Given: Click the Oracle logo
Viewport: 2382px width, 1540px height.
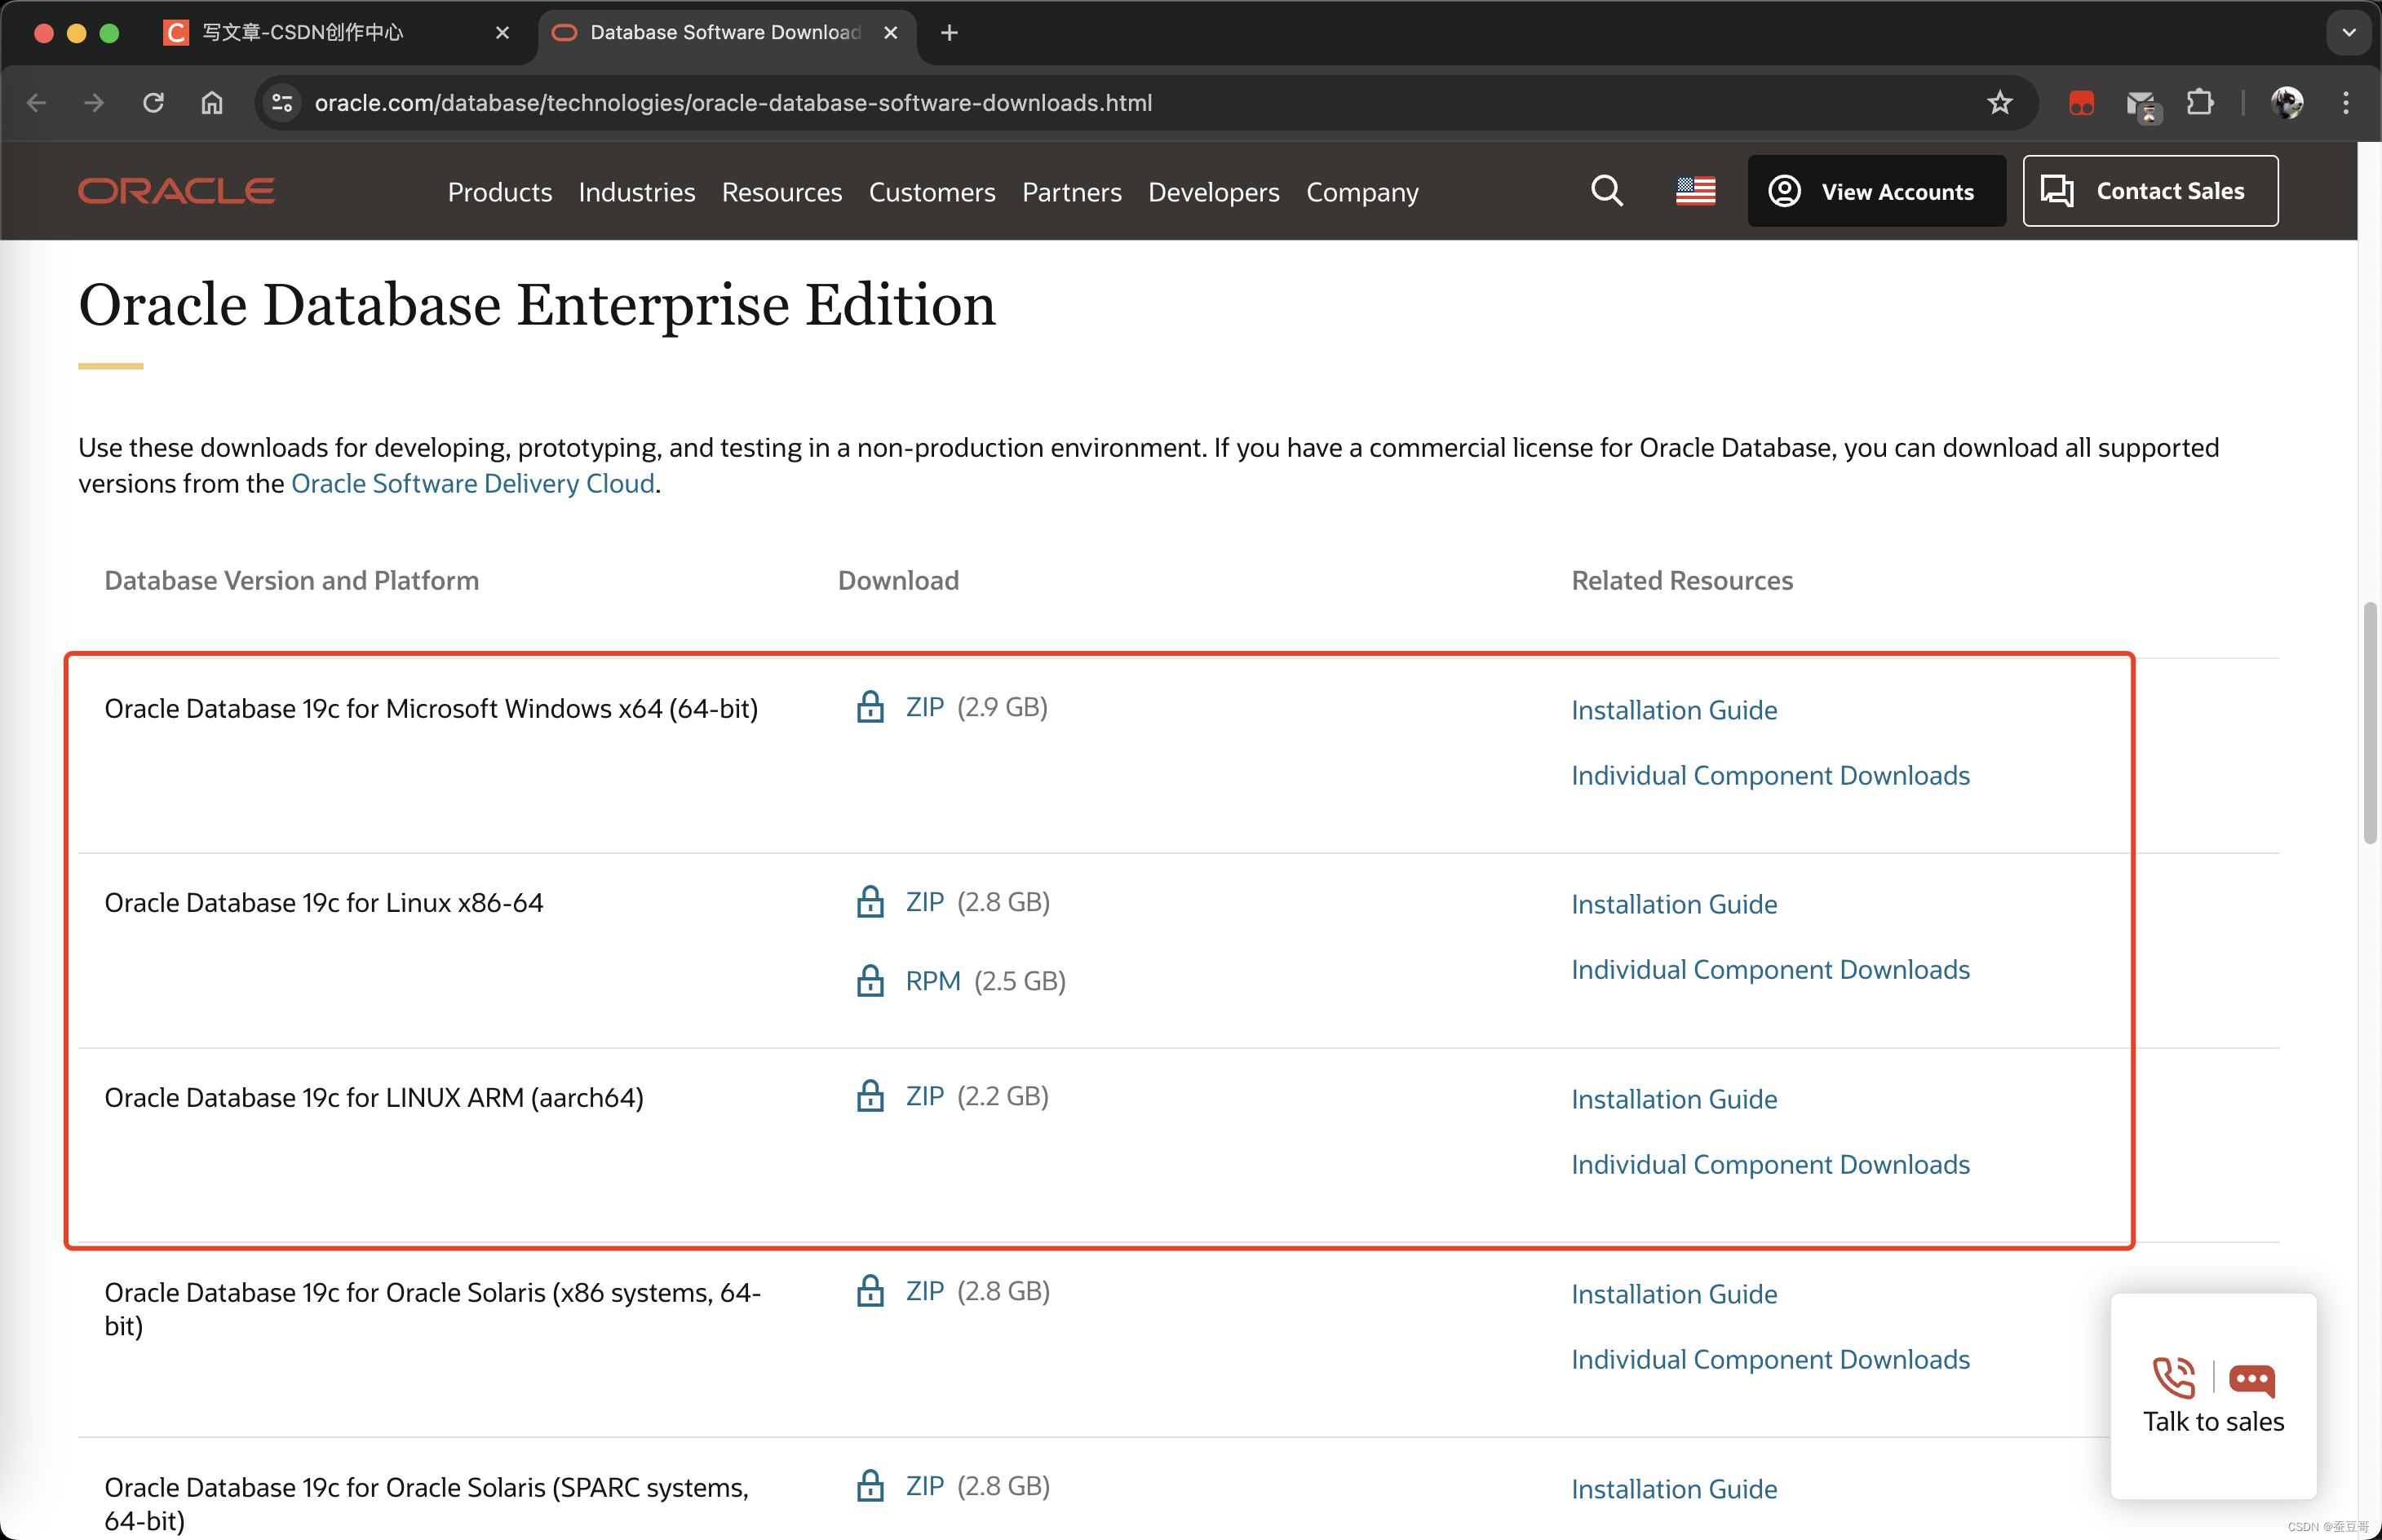Looking at the screenshot, I should (x=176, y=191).
